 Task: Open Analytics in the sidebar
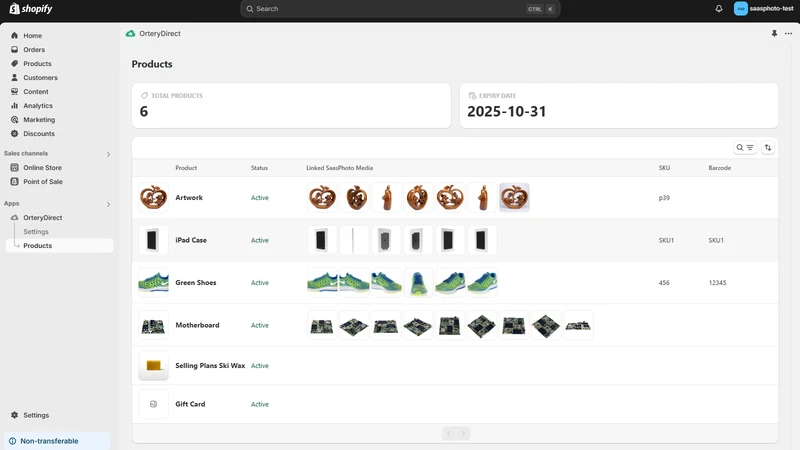pyautogui.click(x=38, y=106)
